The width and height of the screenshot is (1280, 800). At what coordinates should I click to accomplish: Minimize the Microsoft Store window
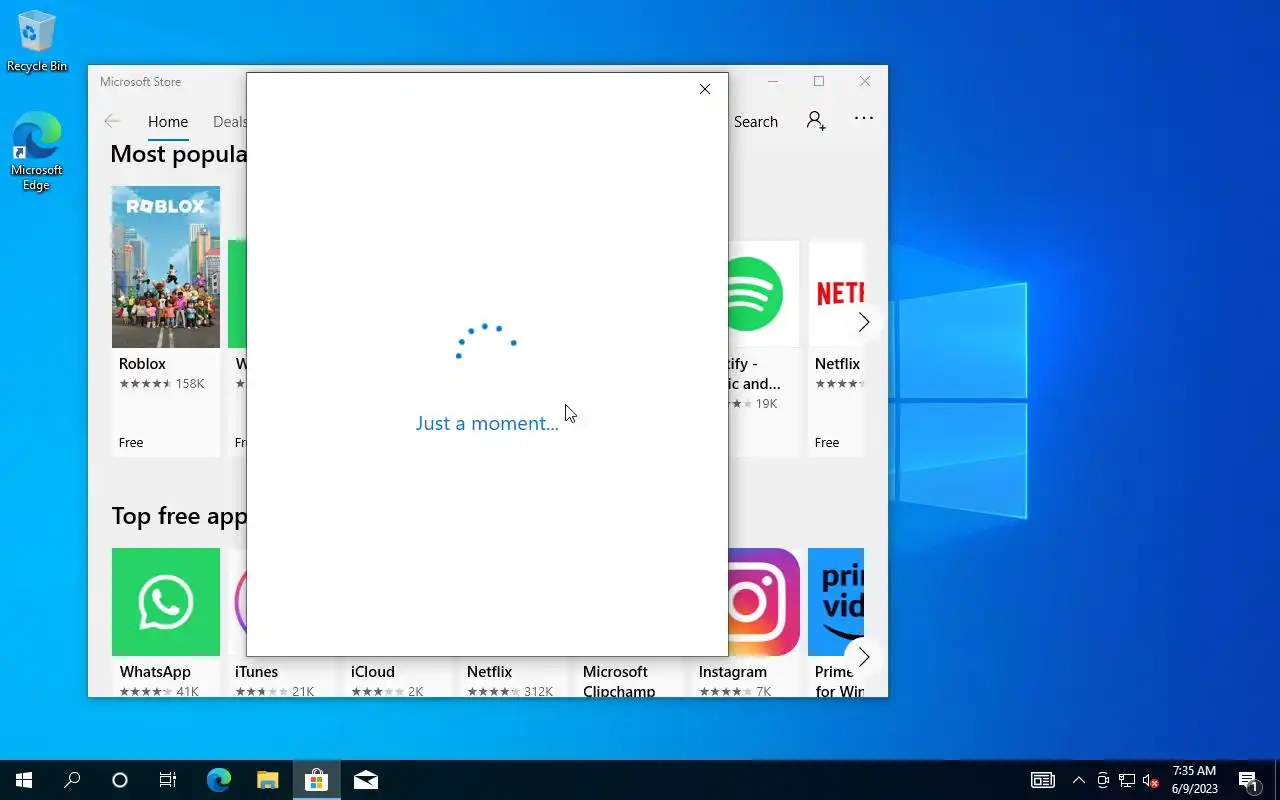click(773, 81)
